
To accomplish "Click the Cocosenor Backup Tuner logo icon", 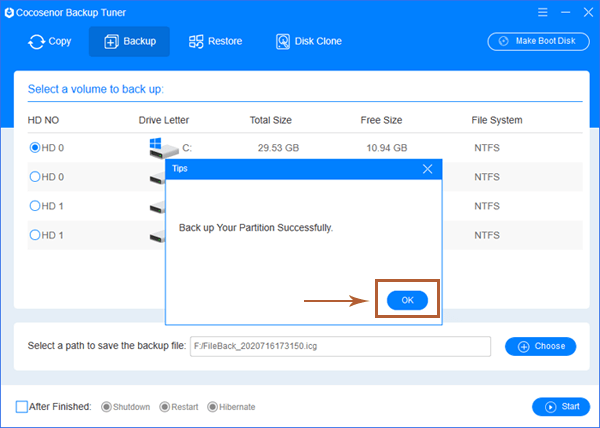I will tap(9, 13).
